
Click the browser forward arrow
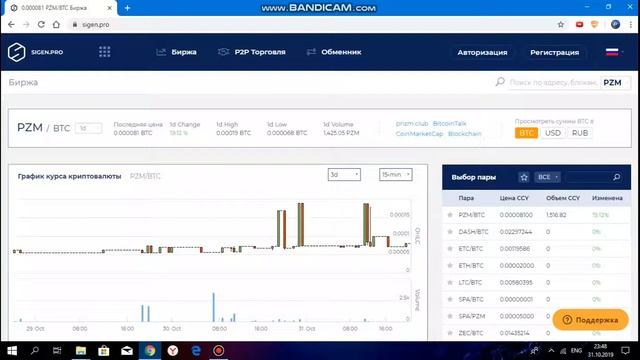tap(26, 24)
